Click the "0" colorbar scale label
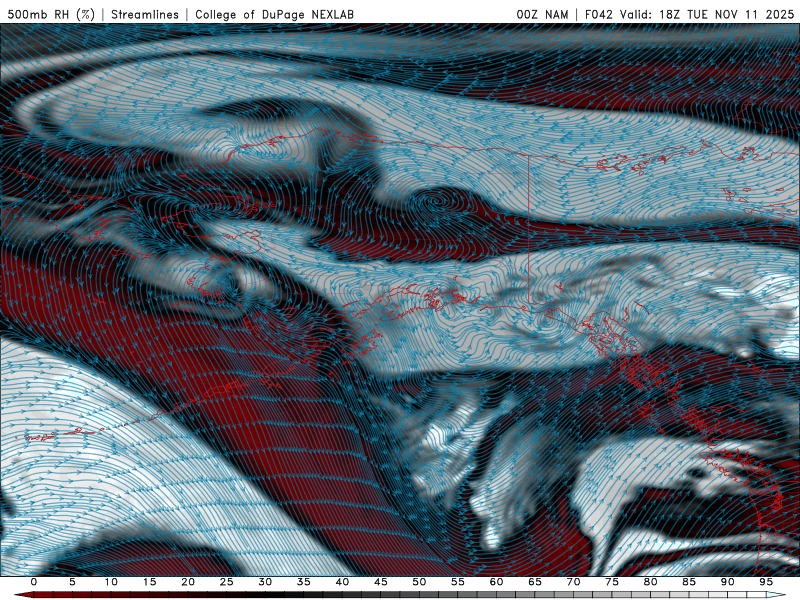 click(x=34, y=582)
